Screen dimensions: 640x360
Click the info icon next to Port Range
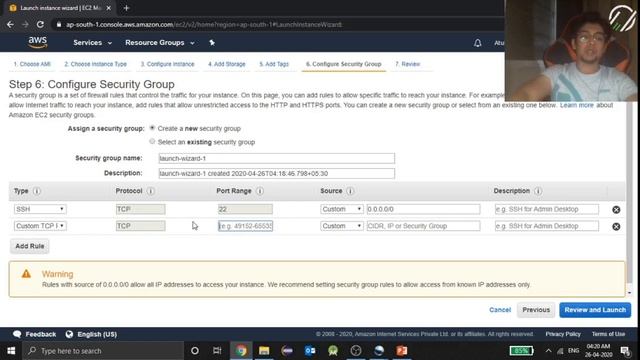pos(260,191)
